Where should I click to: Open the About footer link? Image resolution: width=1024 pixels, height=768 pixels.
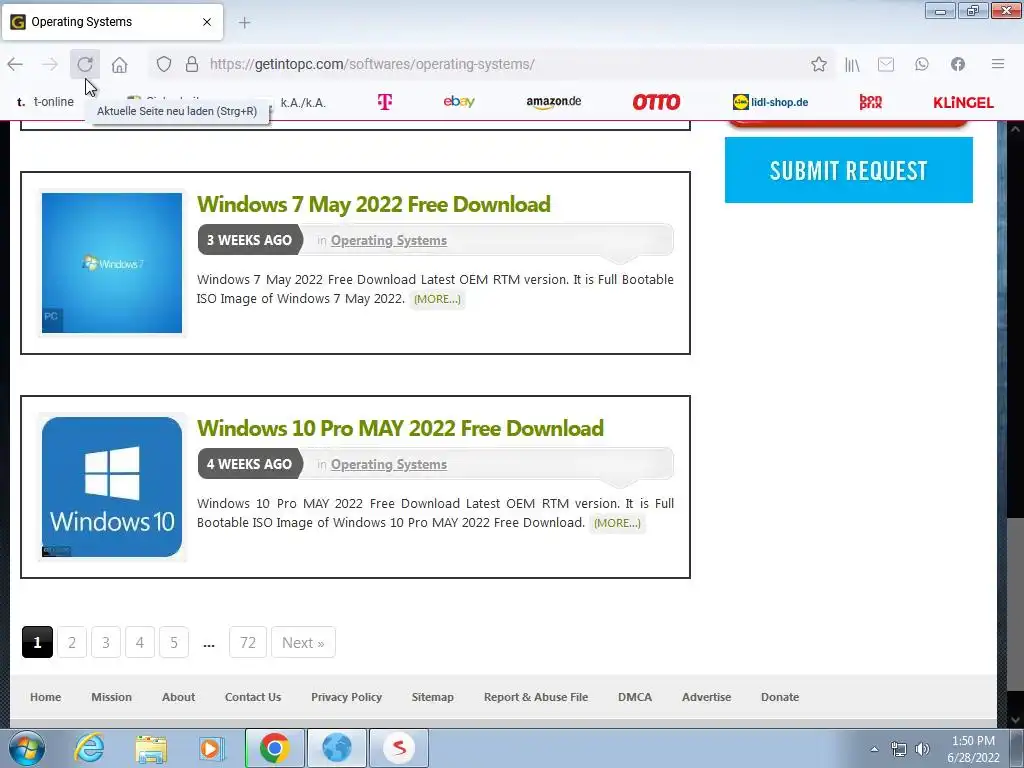[178, 697]
